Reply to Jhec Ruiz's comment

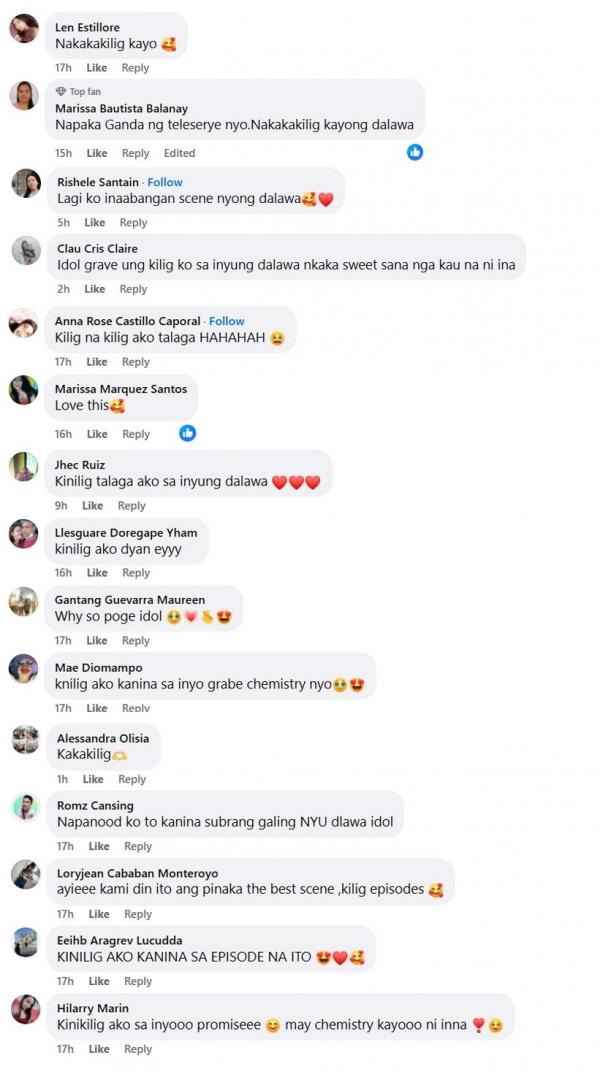coord(131,506)
